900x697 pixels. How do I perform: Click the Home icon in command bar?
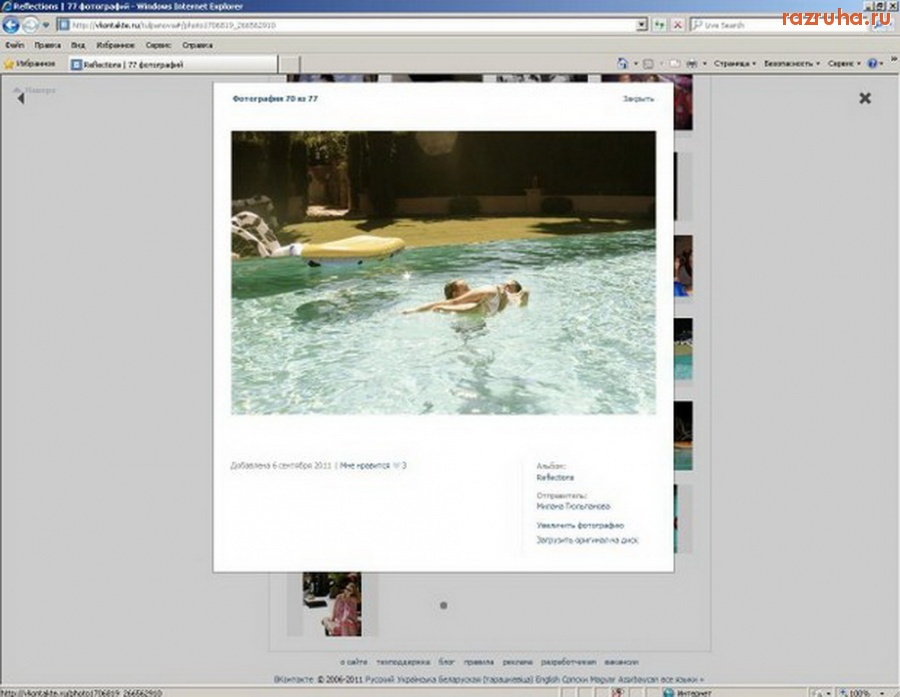(x=623, y=63)
